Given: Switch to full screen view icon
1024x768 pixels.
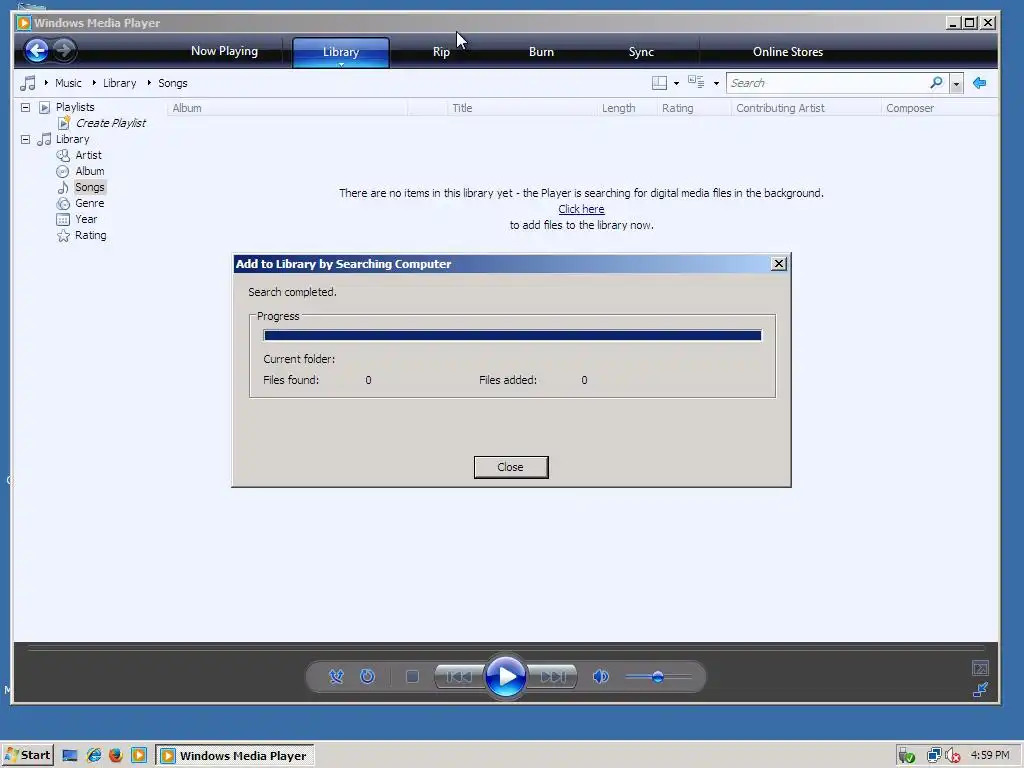Looking at the screenshot, I should (980, 668).
